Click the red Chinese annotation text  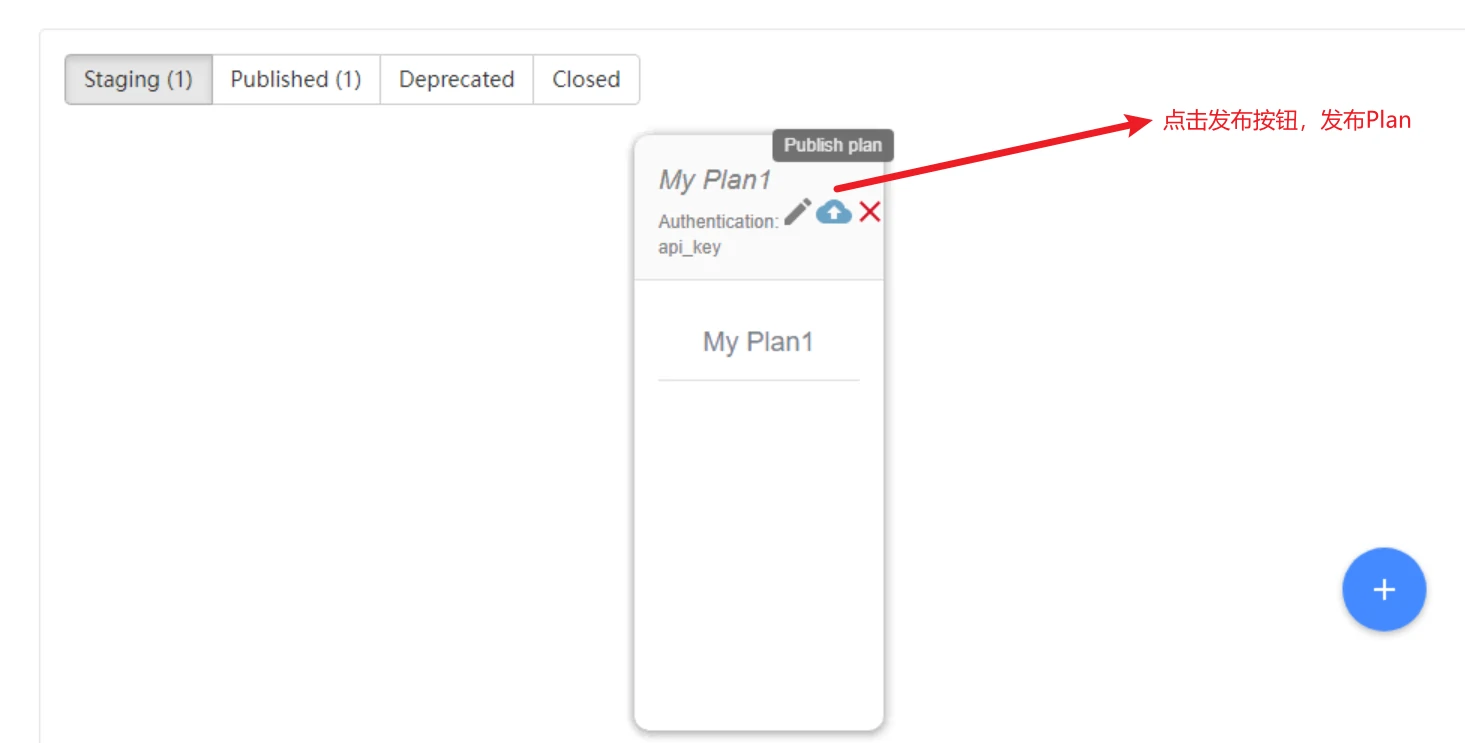(x=1286, y=121)
